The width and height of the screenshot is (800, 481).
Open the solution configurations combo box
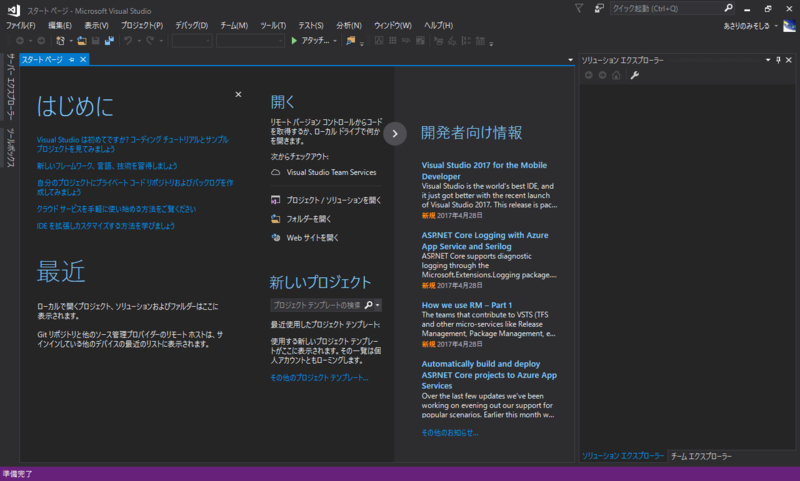point(192,41)
